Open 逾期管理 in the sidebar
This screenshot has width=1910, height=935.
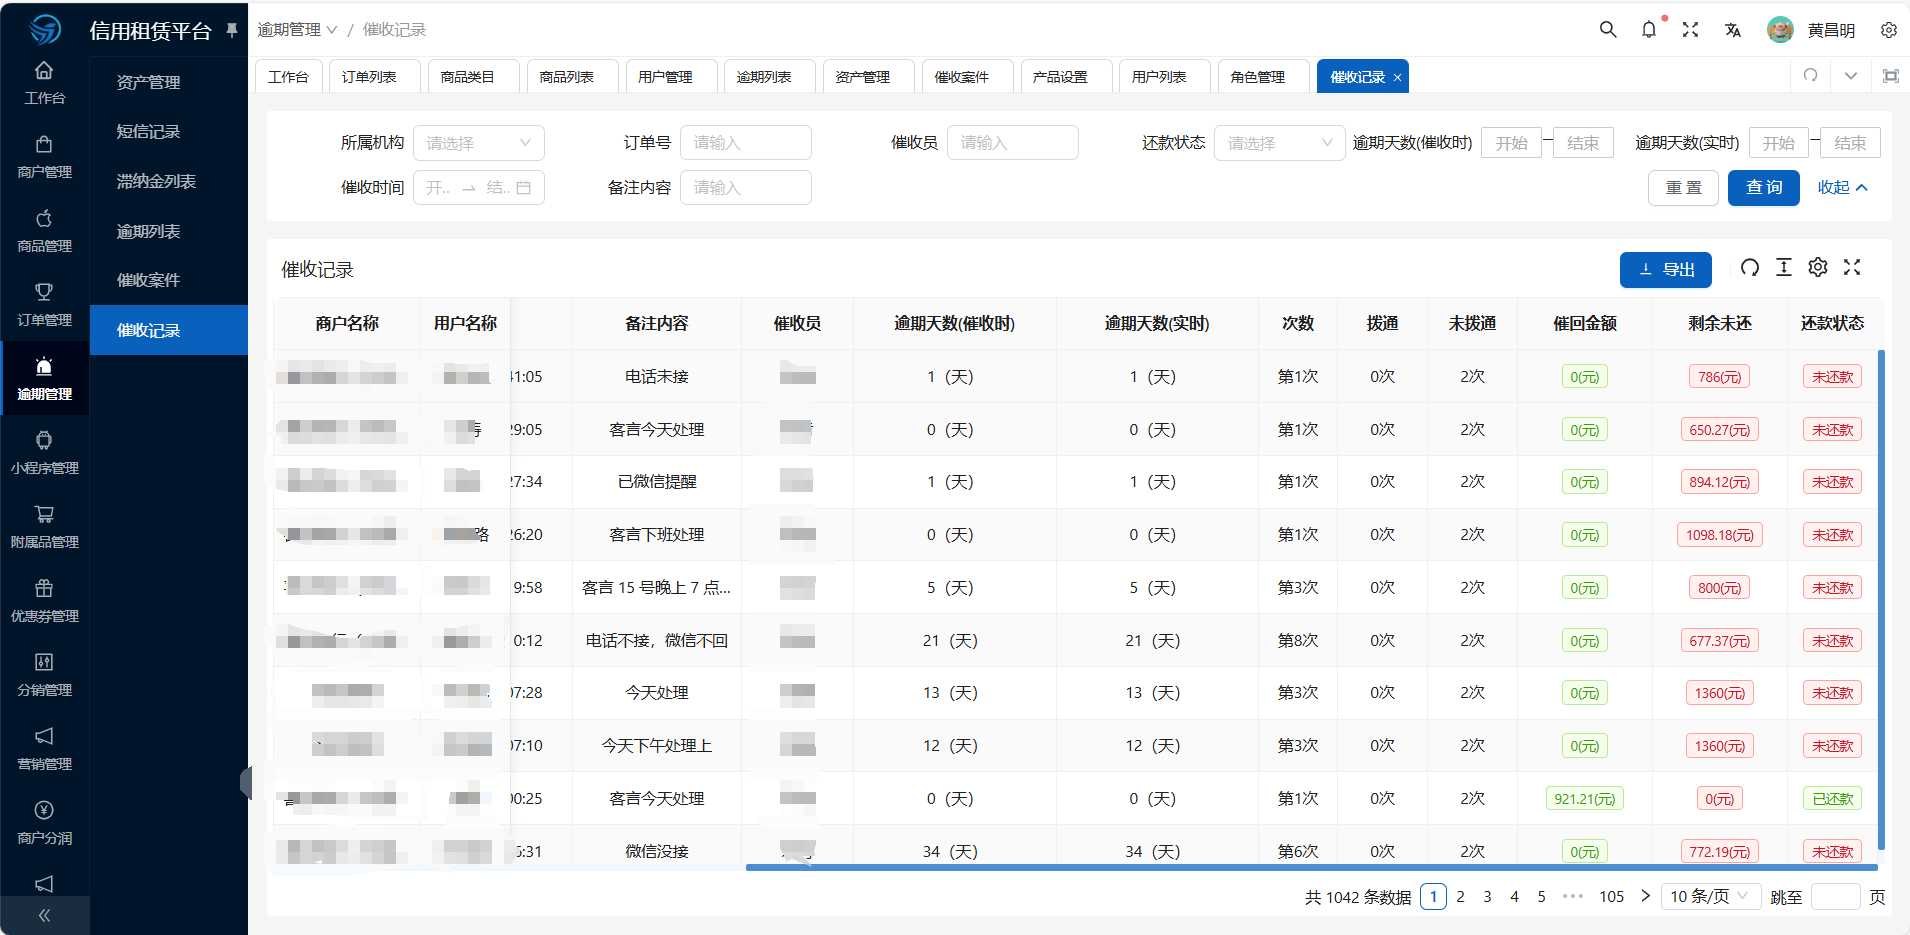click(x=44, y=379)
